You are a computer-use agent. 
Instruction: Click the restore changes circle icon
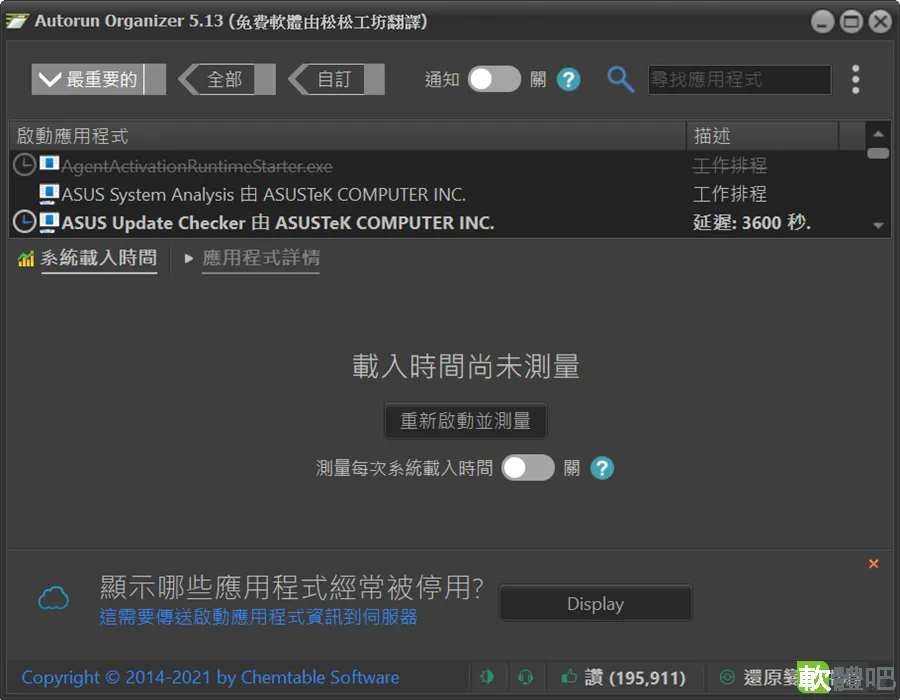click(727, 677)
